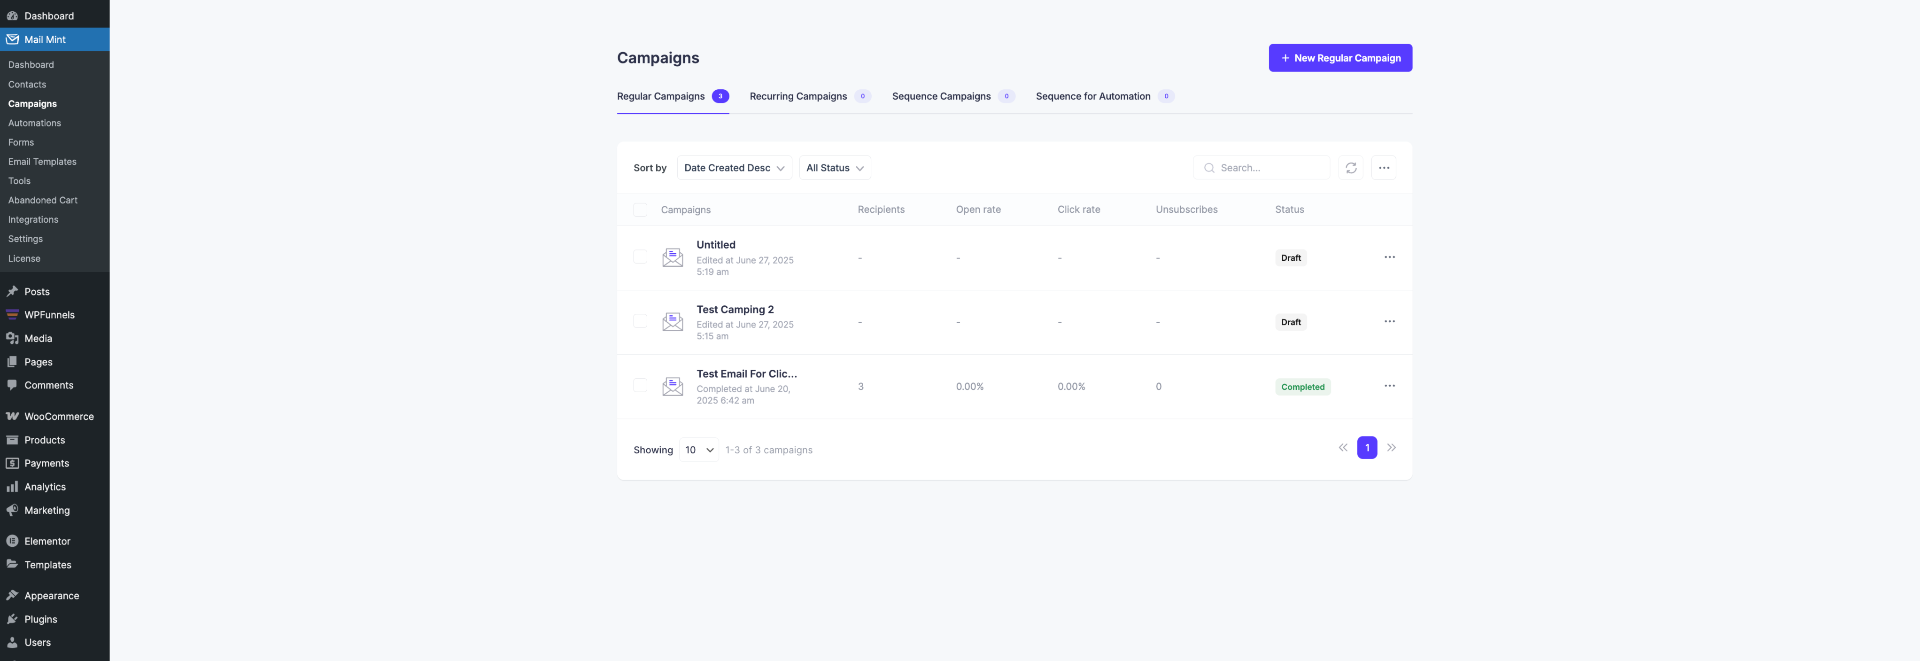Viewport: 1920px width, 661px height.
Task: Click the Templates folder icon
Action: [x=12, y=565]
